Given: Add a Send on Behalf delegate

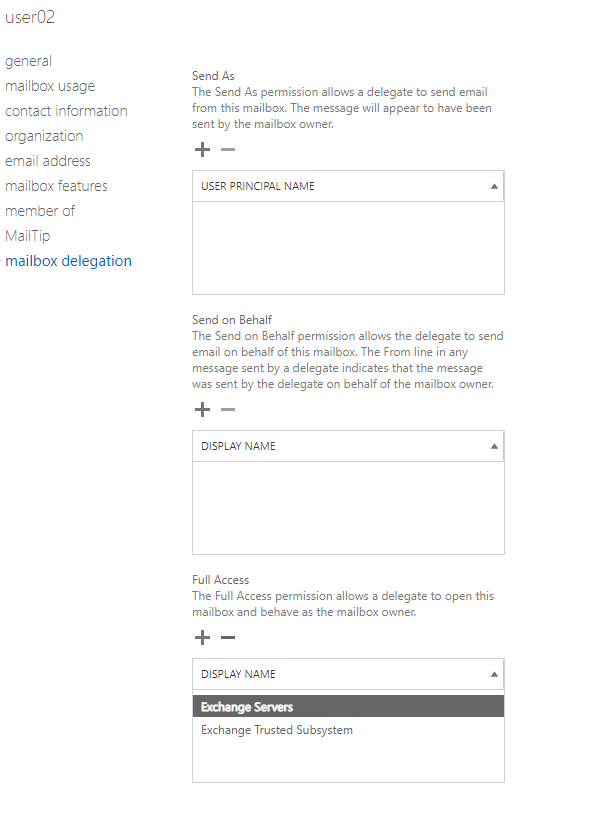Looking at the screenshot, I should tap(202, 409).
